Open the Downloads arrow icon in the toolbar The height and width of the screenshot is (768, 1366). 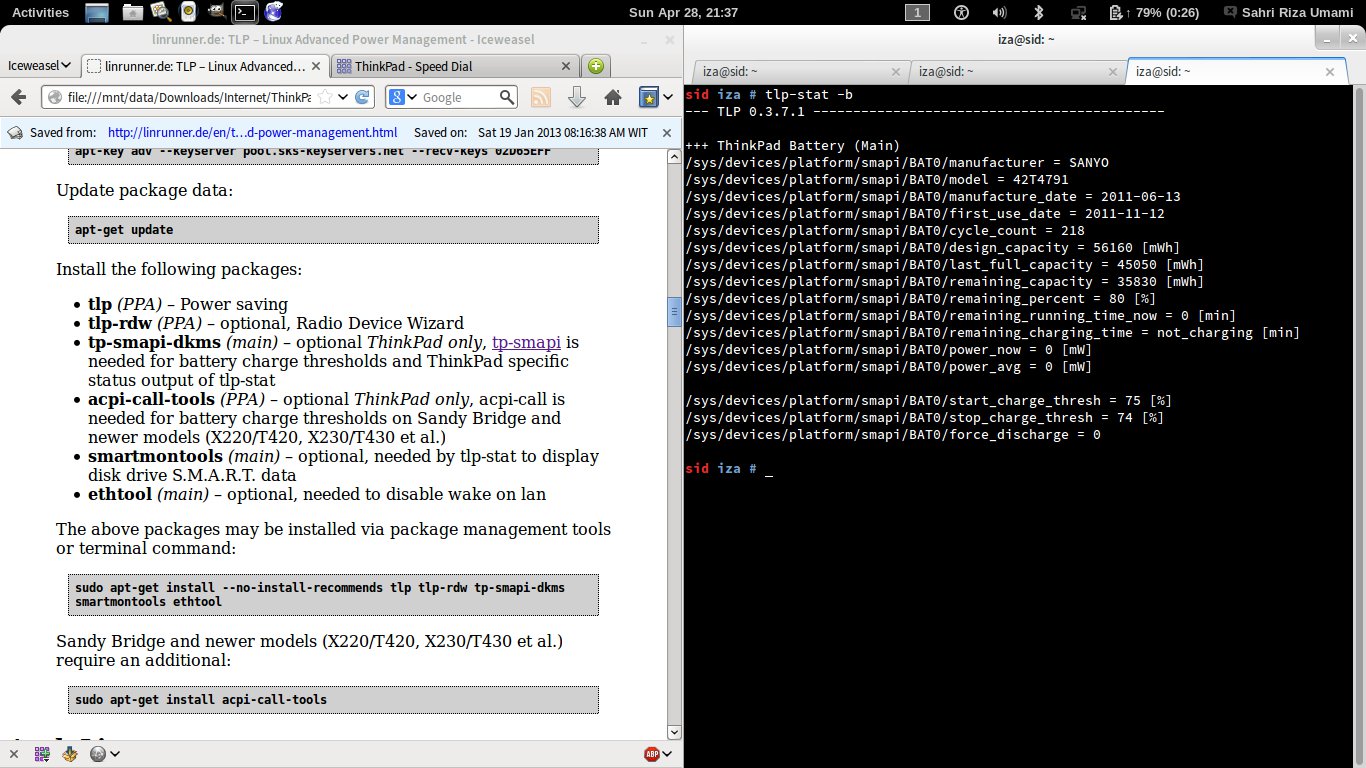tap(576, 97)
